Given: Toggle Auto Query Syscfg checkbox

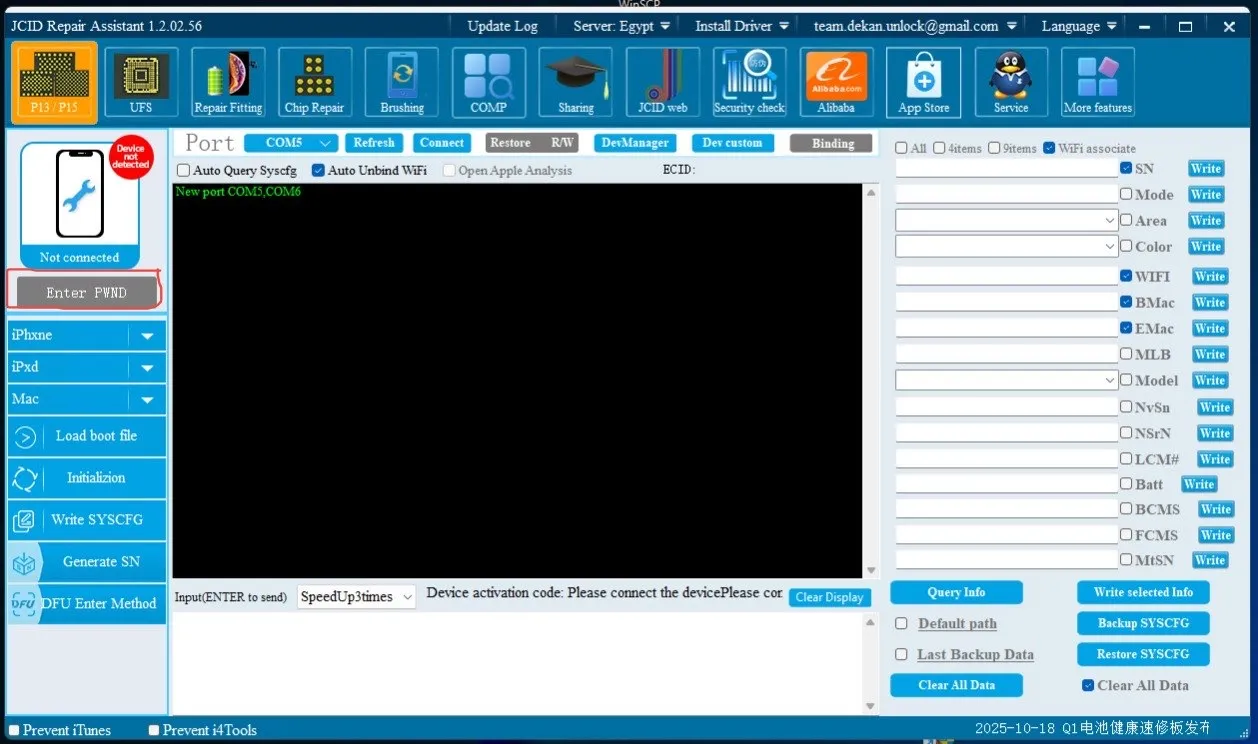Looking at the screenshot, I should [183, 171].
